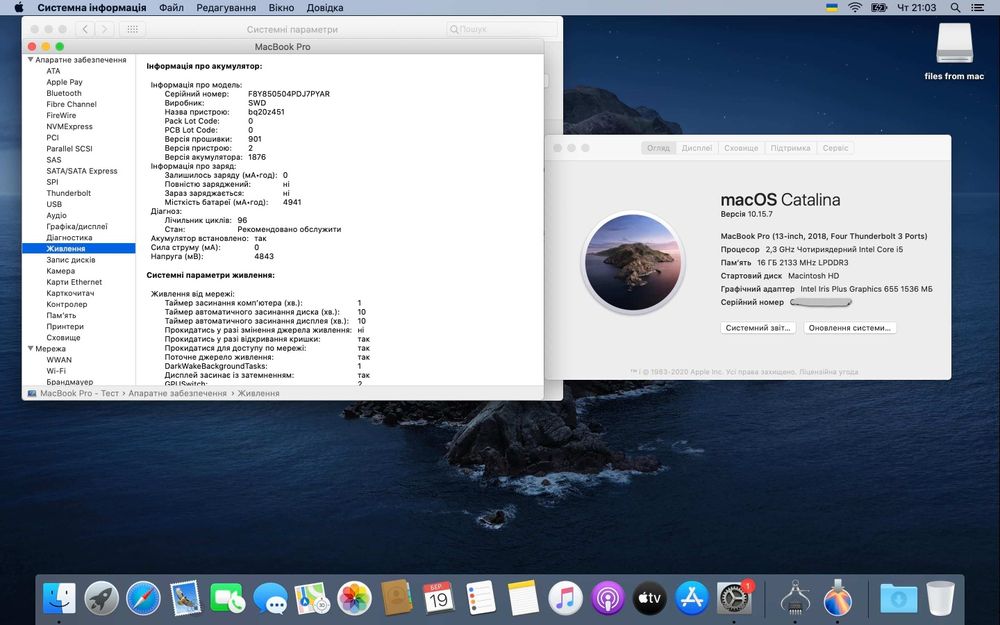This screenshot has width=1000, height=625.
Task: Click macOS Catalina island image
Action: (x=633, y=262)
